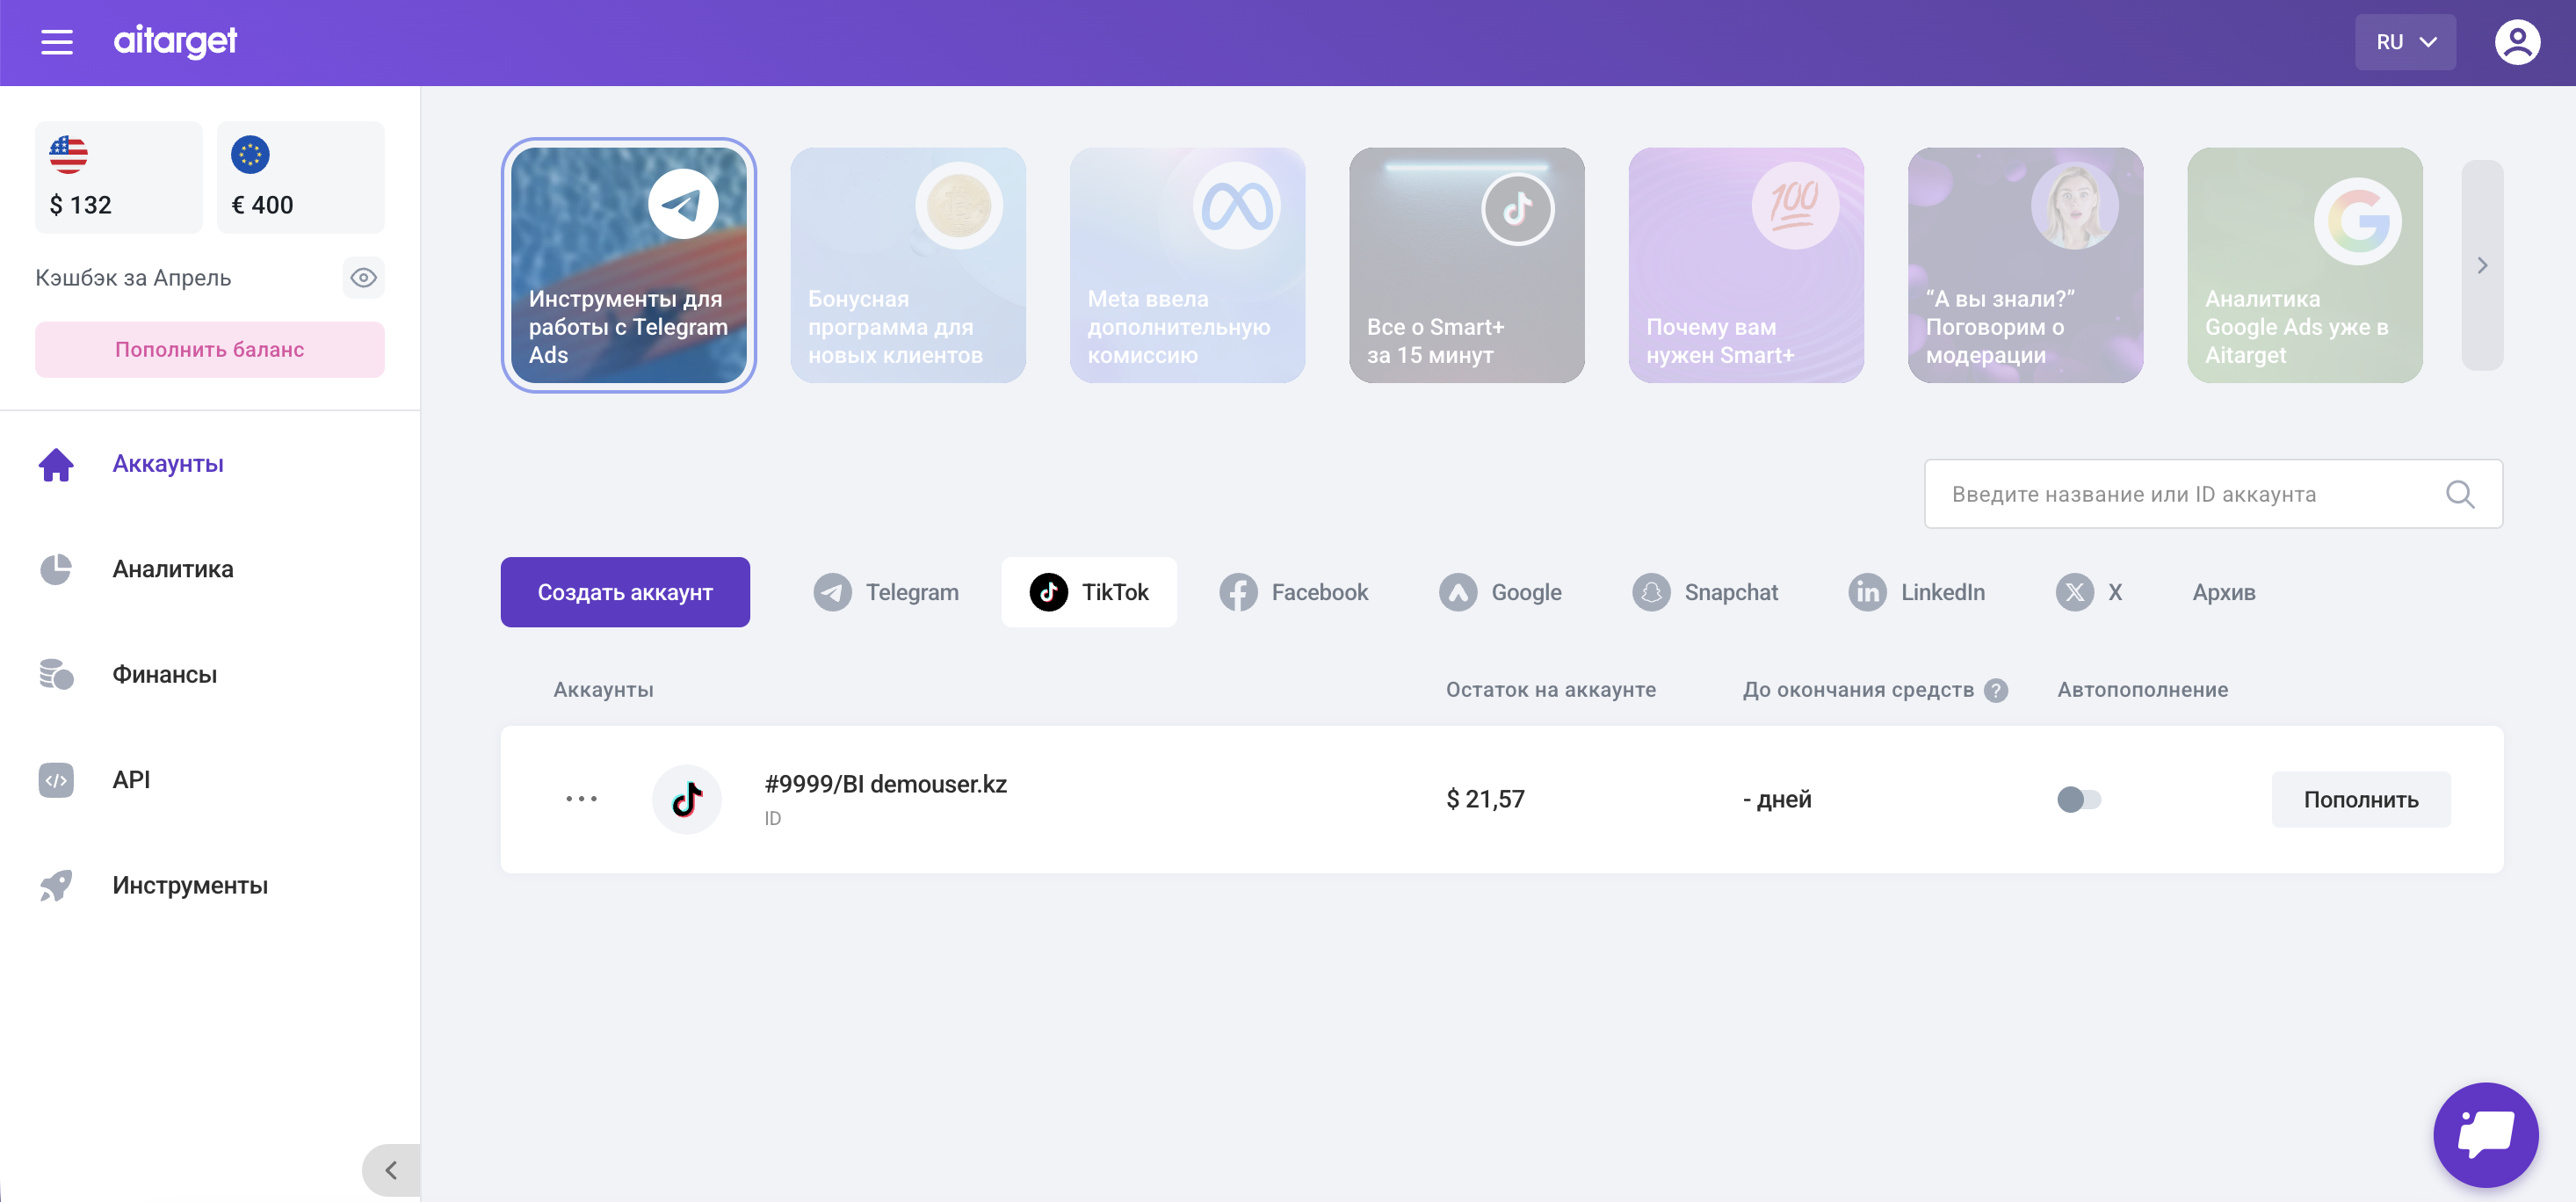Click Пополнить for demouser.kz account

pyautogui.click(x=2361, y=799)
